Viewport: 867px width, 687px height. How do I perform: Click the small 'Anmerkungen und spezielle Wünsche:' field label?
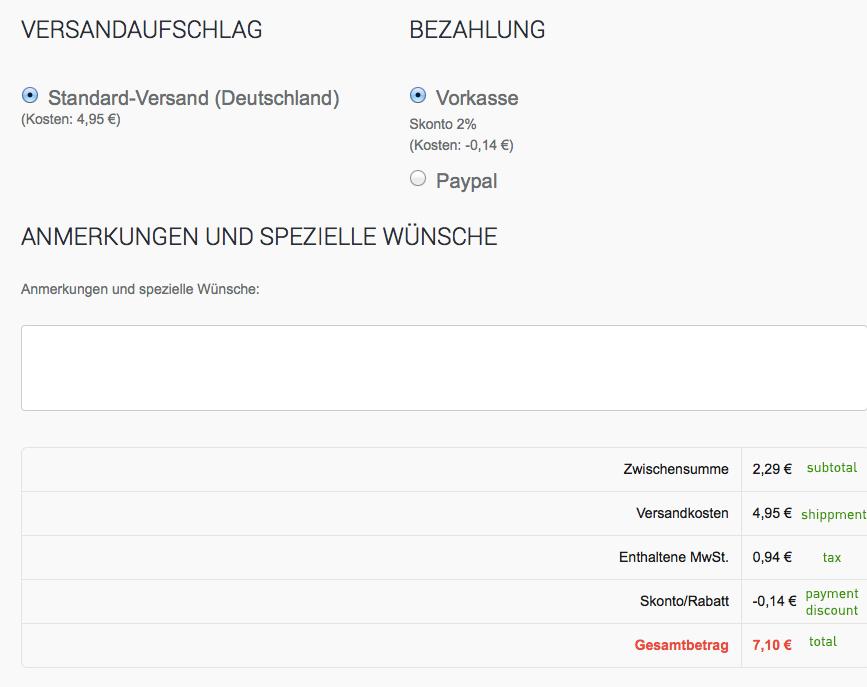140,289
